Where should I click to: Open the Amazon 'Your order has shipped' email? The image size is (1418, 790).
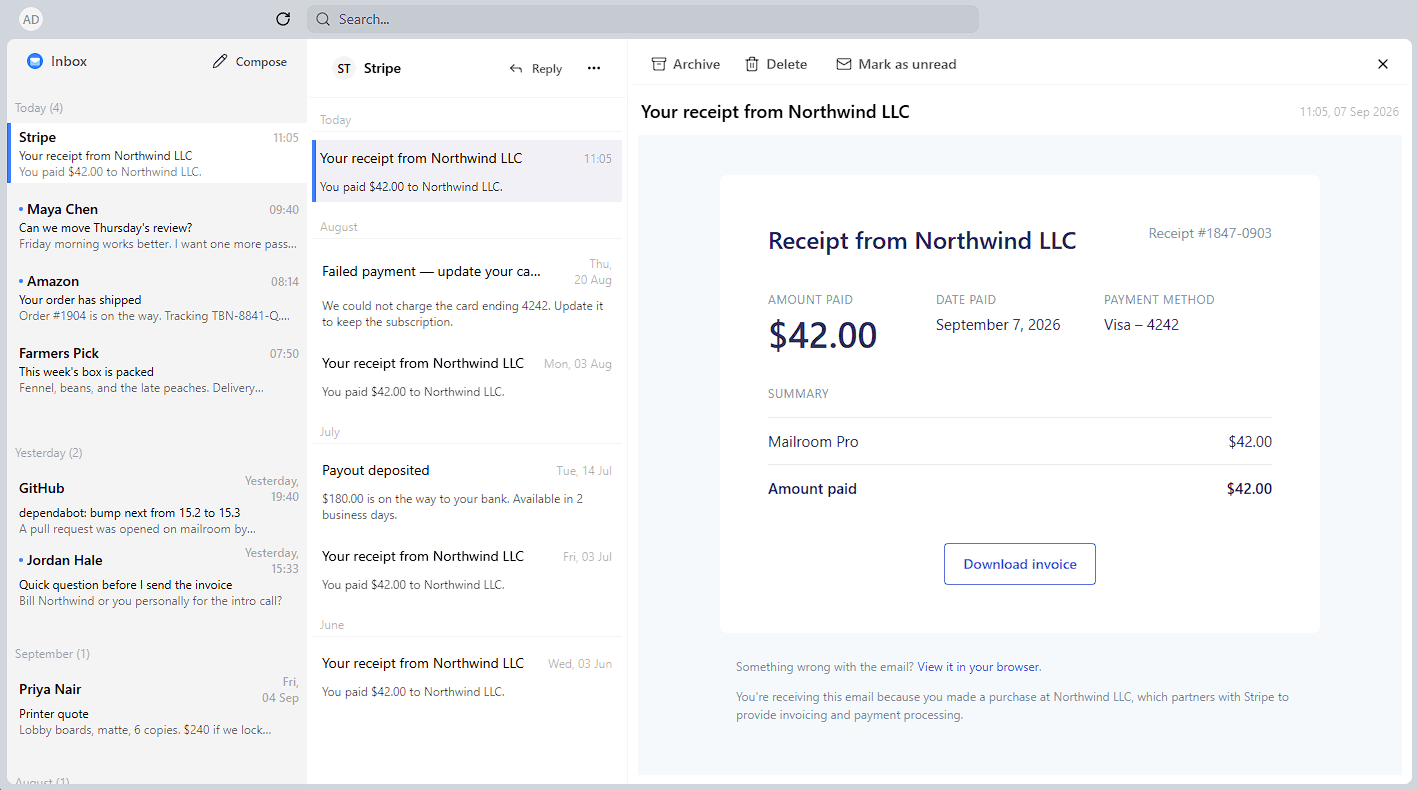pos(158,297)
